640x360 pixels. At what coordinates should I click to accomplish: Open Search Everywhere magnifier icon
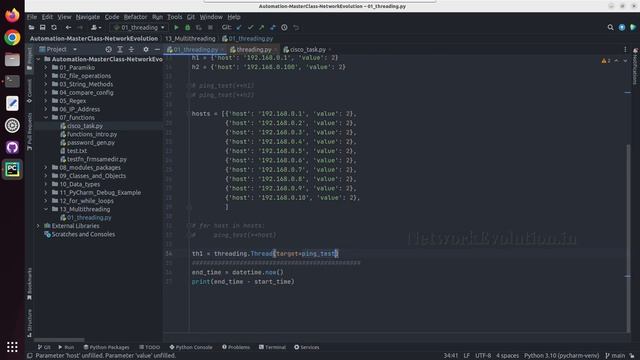pyautogui.click(x=610, y=27)
